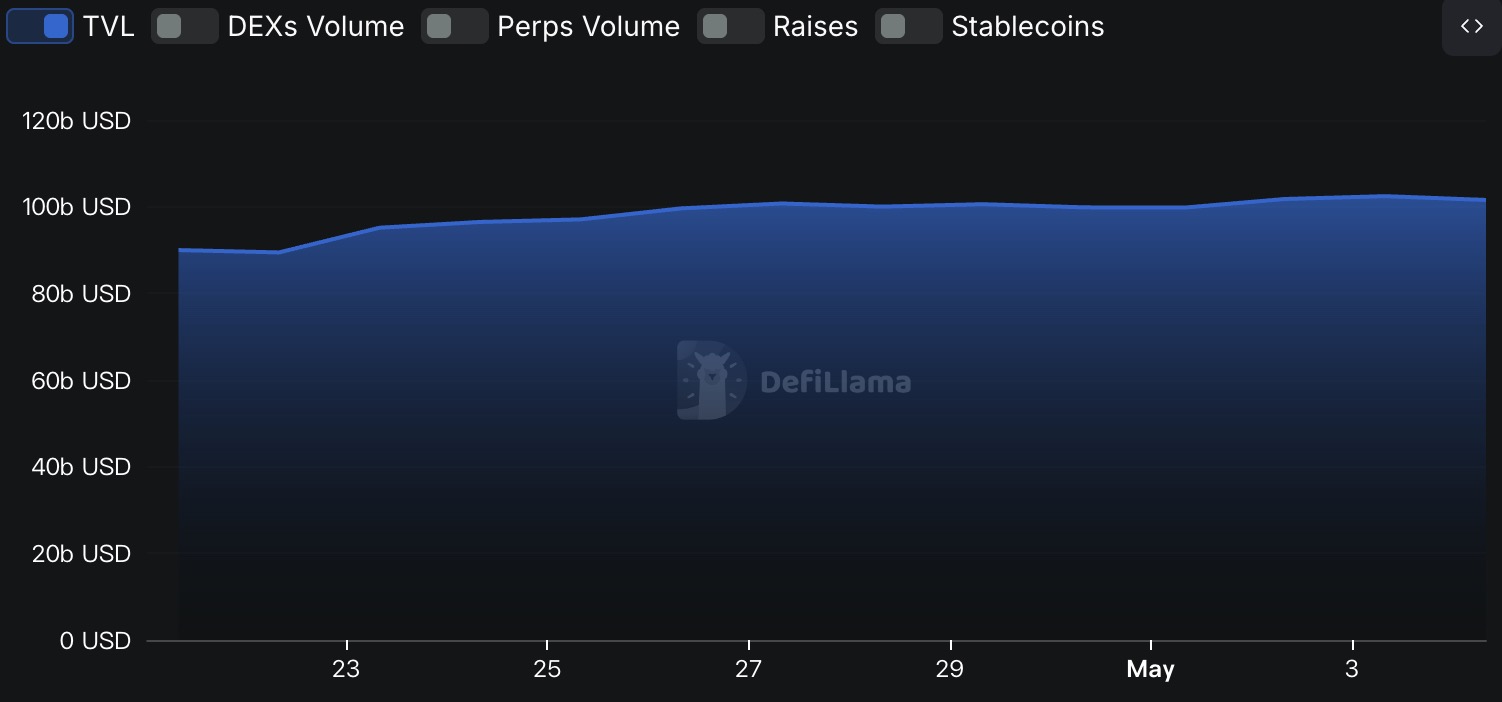Click the 27 date tick label
The image size is (1502, 702).
pyautogui.click(x=748, y=669)
